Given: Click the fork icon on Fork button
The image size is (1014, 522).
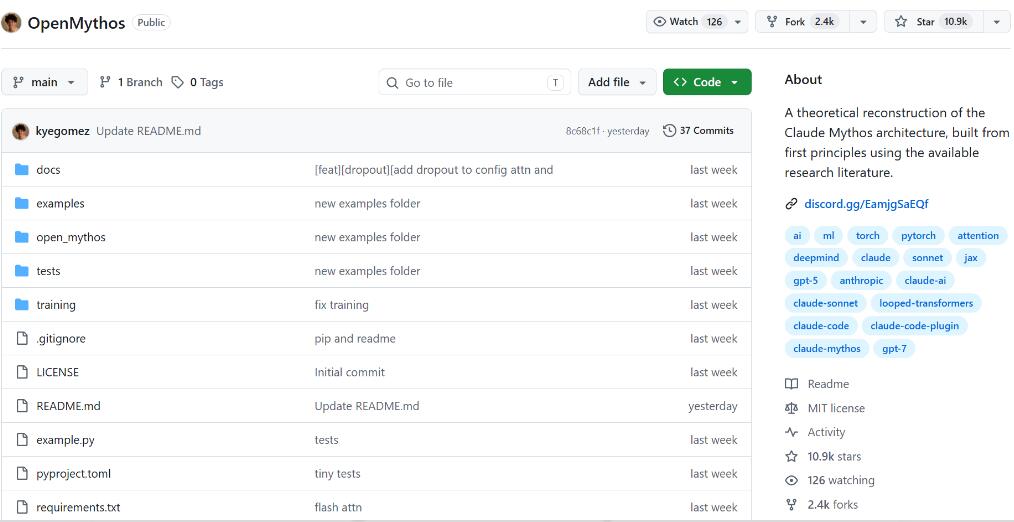Looking at the screenshot, I should (771, 22).
